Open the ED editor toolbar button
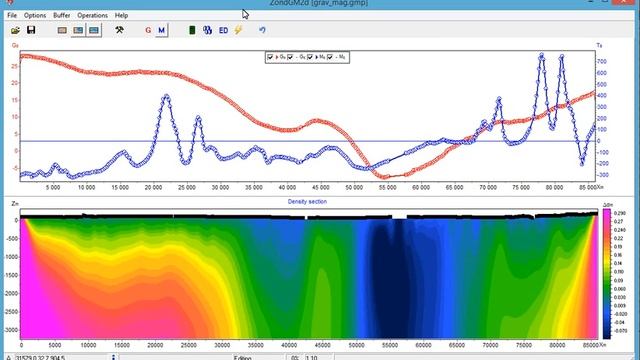This screenshot has width=640, height=360. coord(223,30)
